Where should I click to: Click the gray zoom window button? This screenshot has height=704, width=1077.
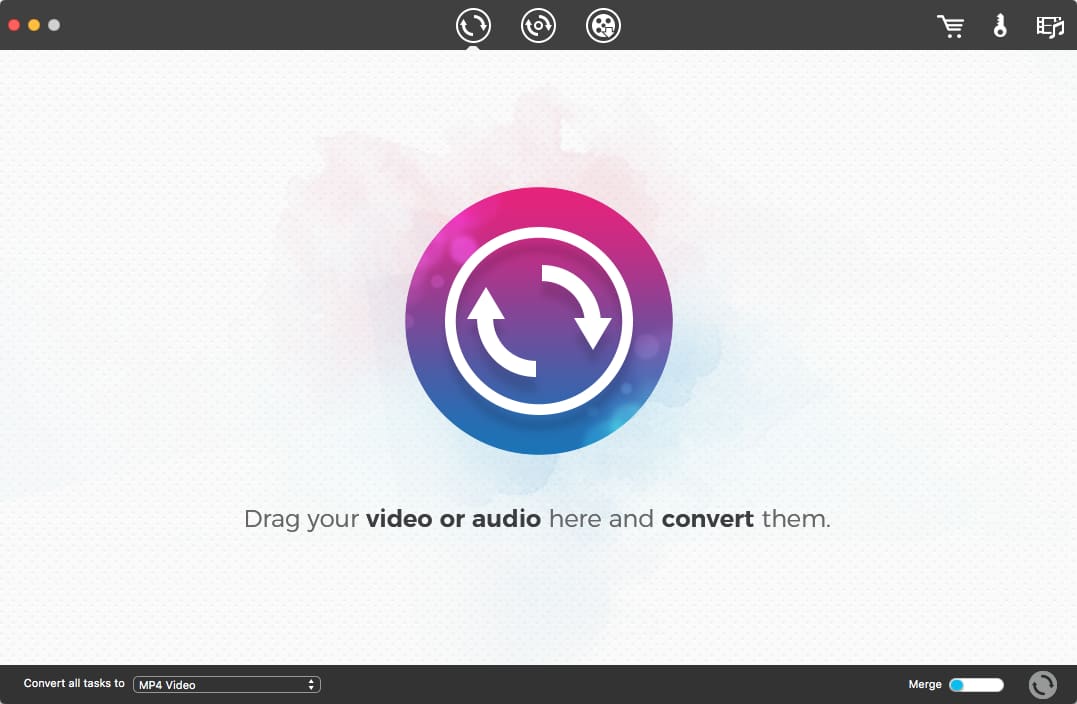tap(54, 25)
